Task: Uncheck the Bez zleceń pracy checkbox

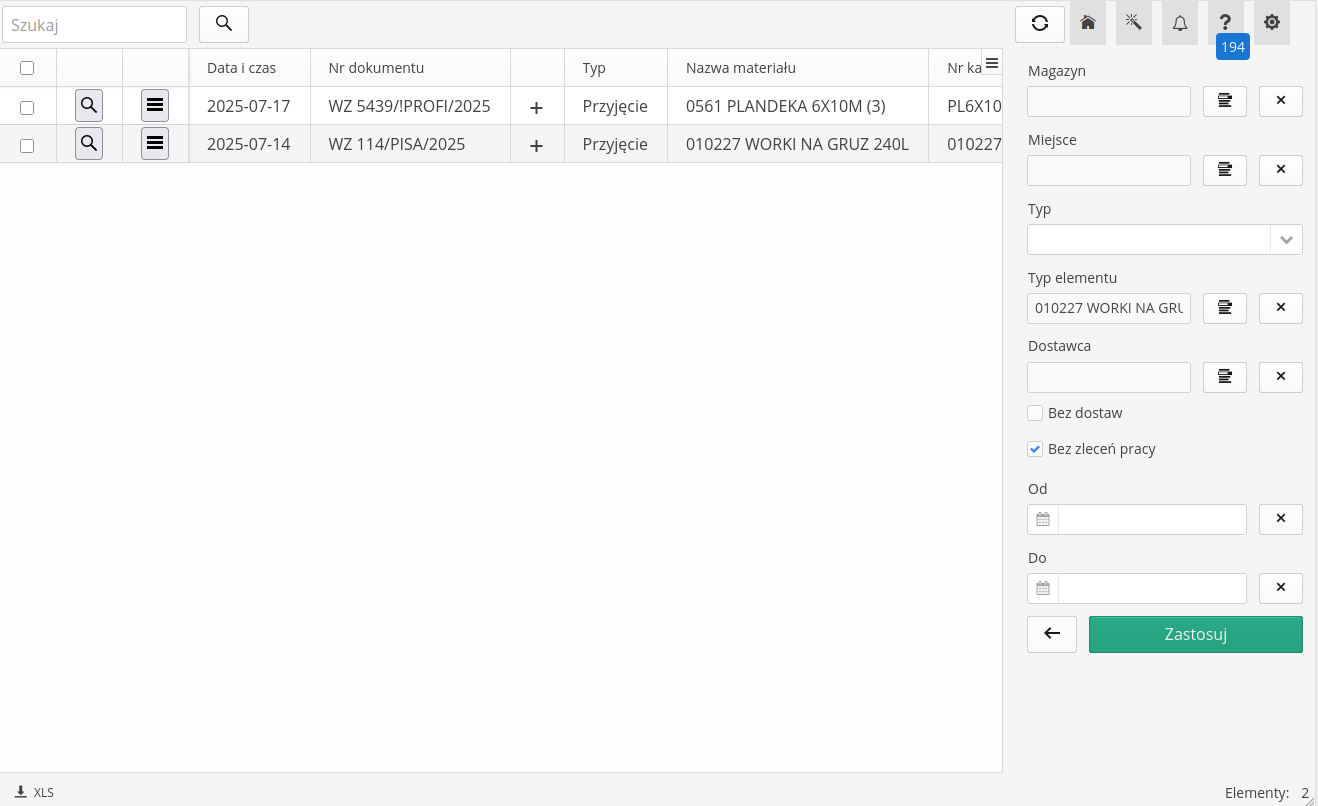Action: tap(1035, 450)
